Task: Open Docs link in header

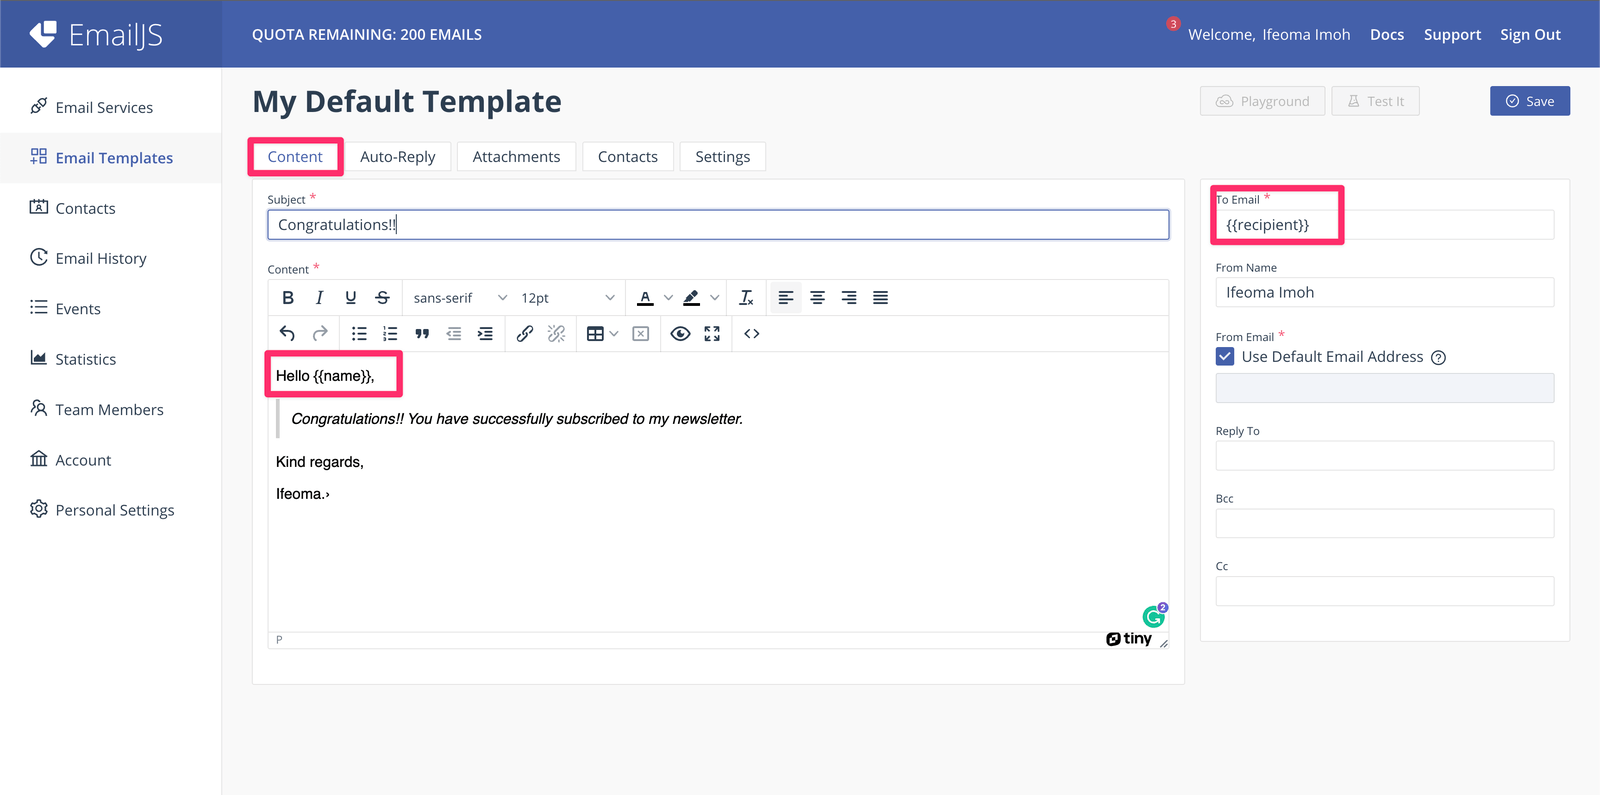Action: pos(1387,35)
